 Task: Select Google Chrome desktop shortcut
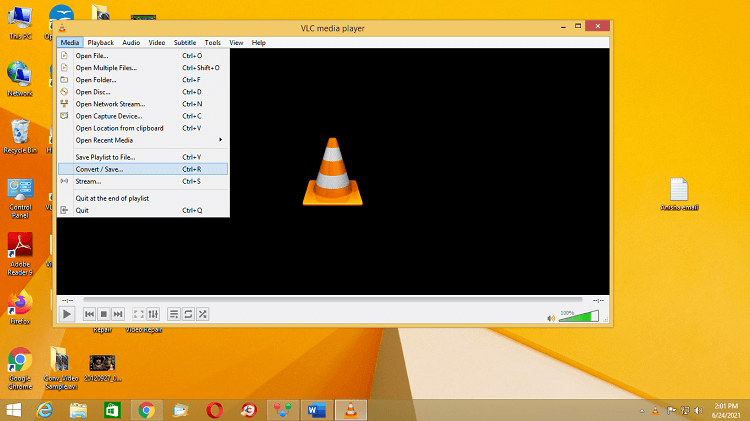coord(20,368)
